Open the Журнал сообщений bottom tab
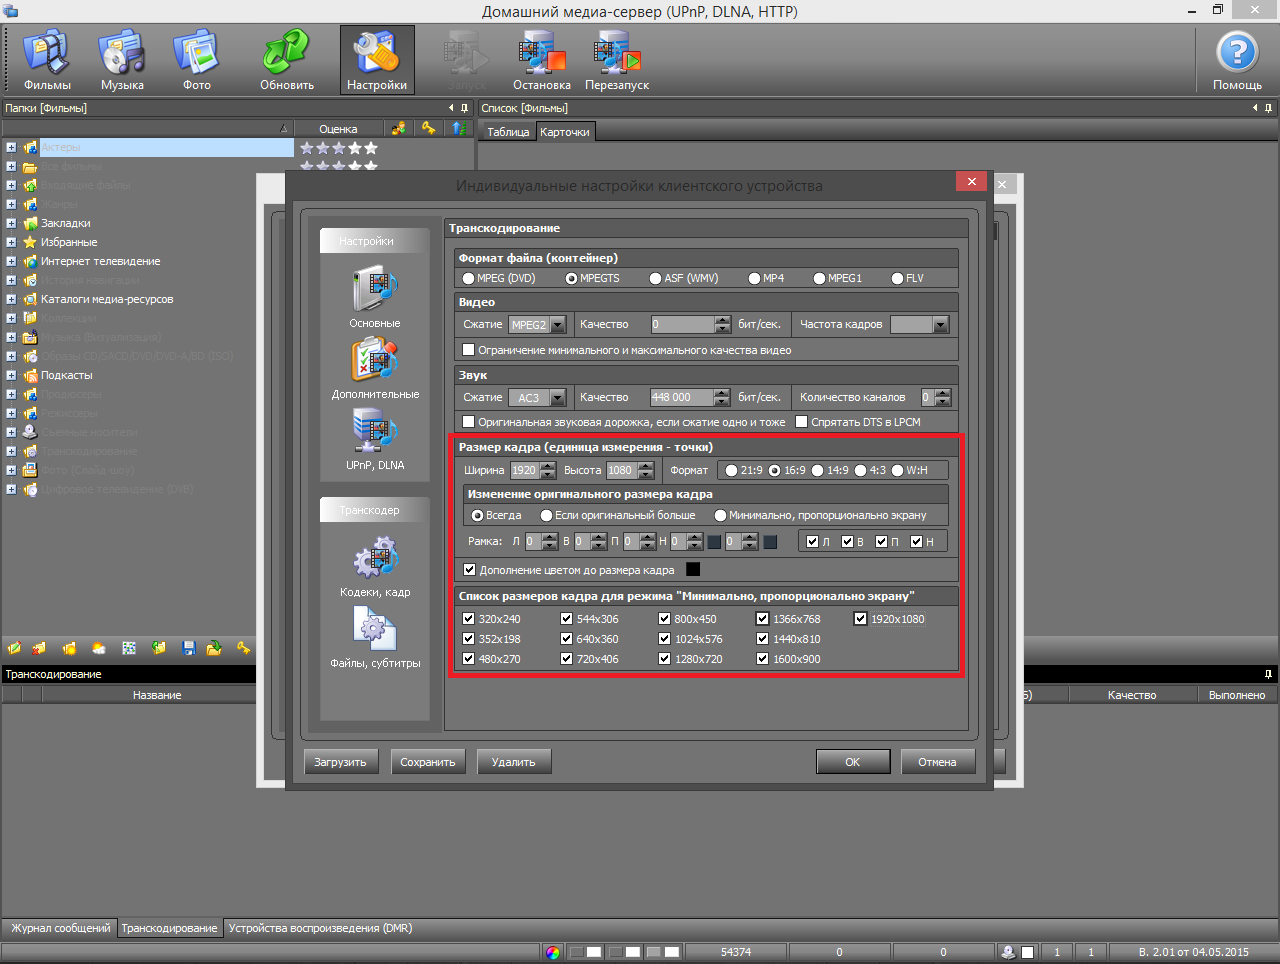1280x964 pixels. [x=60, y=928]
